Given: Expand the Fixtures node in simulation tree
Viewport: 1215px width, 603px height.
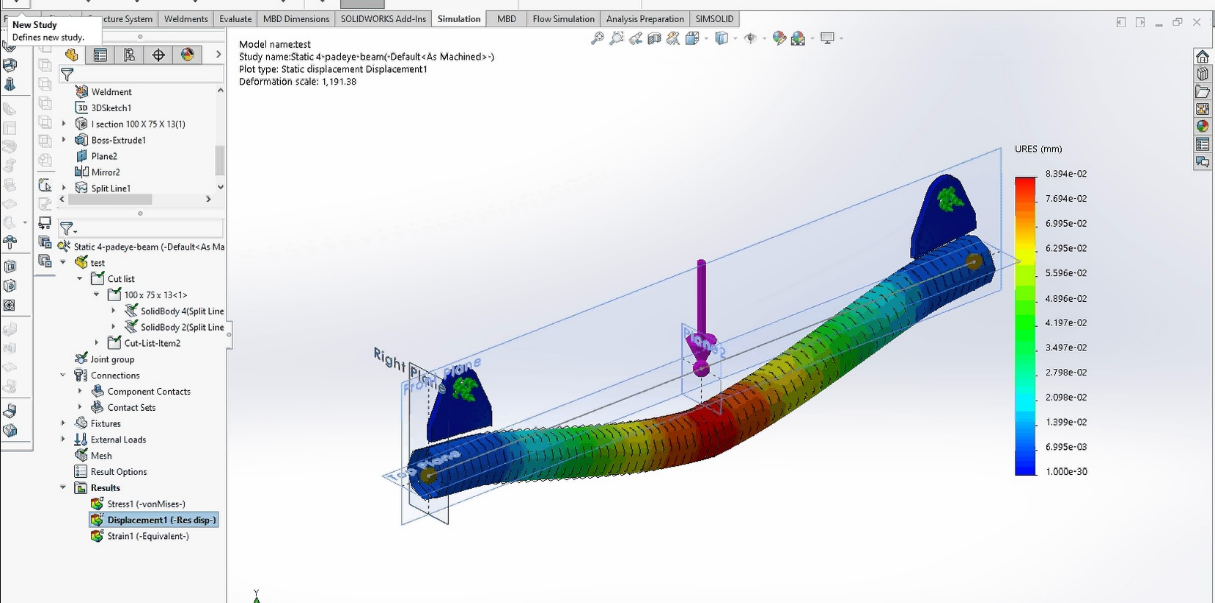Looking at the screenshot, I should 62,423.
